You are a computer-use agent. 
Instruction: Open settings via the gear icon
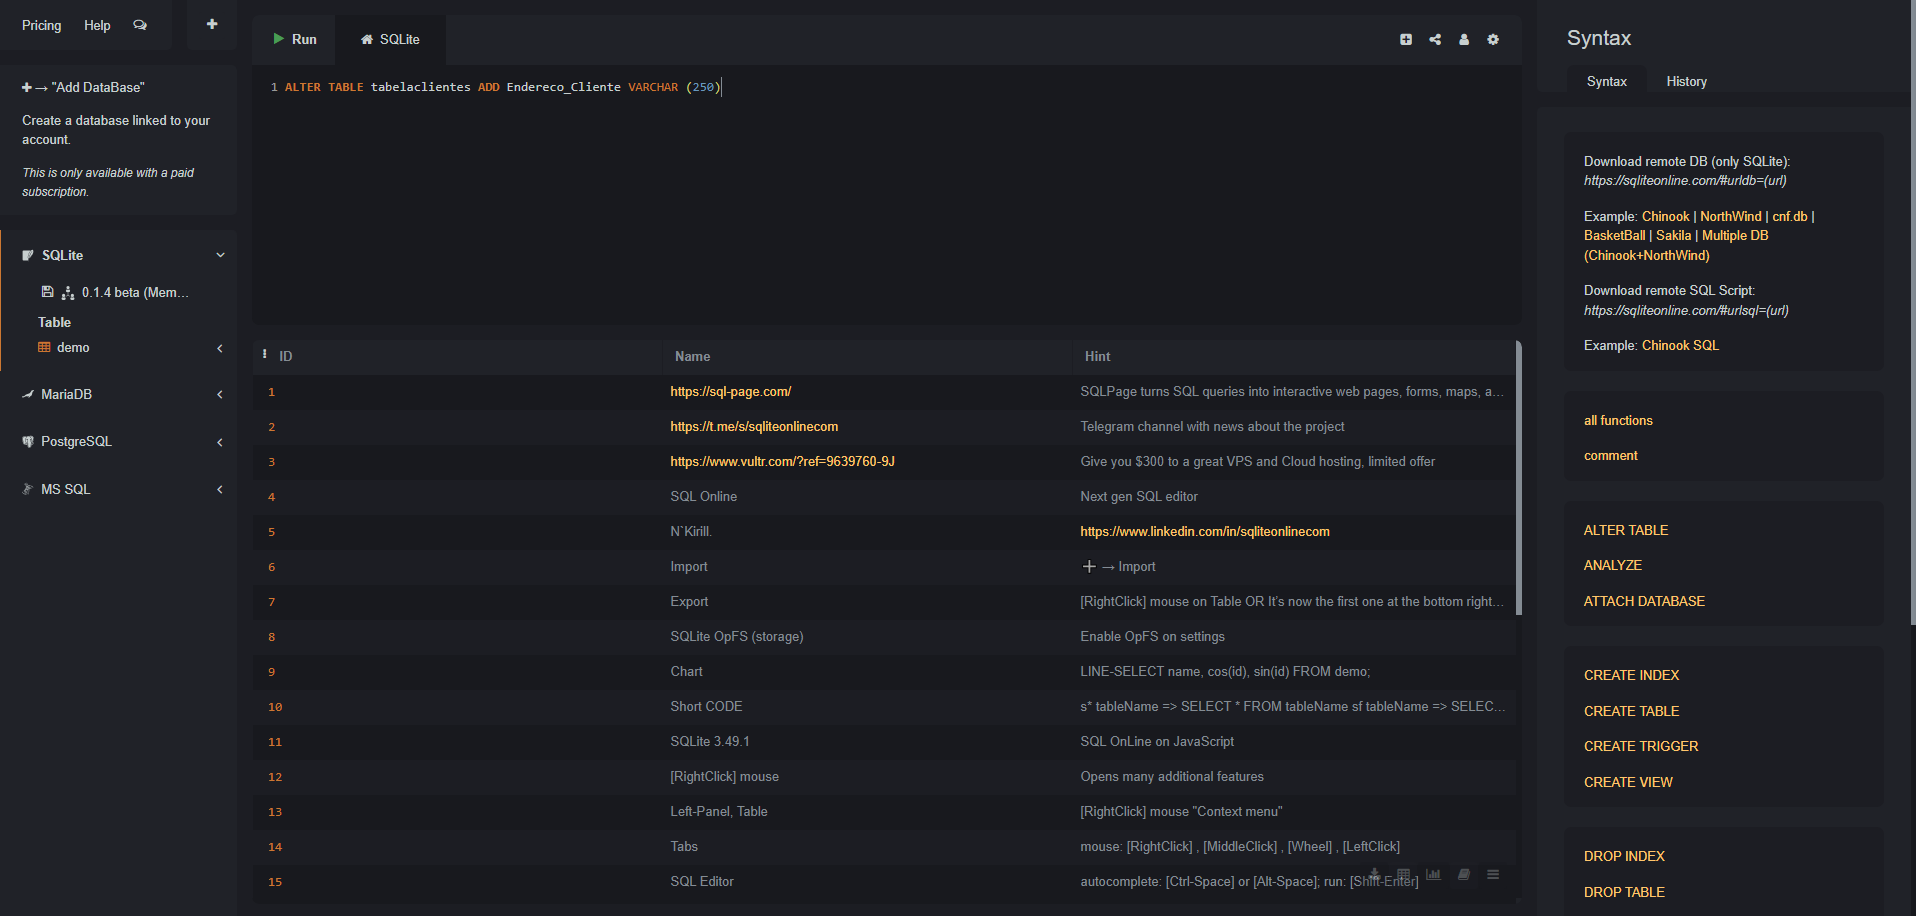(1493, 39)
